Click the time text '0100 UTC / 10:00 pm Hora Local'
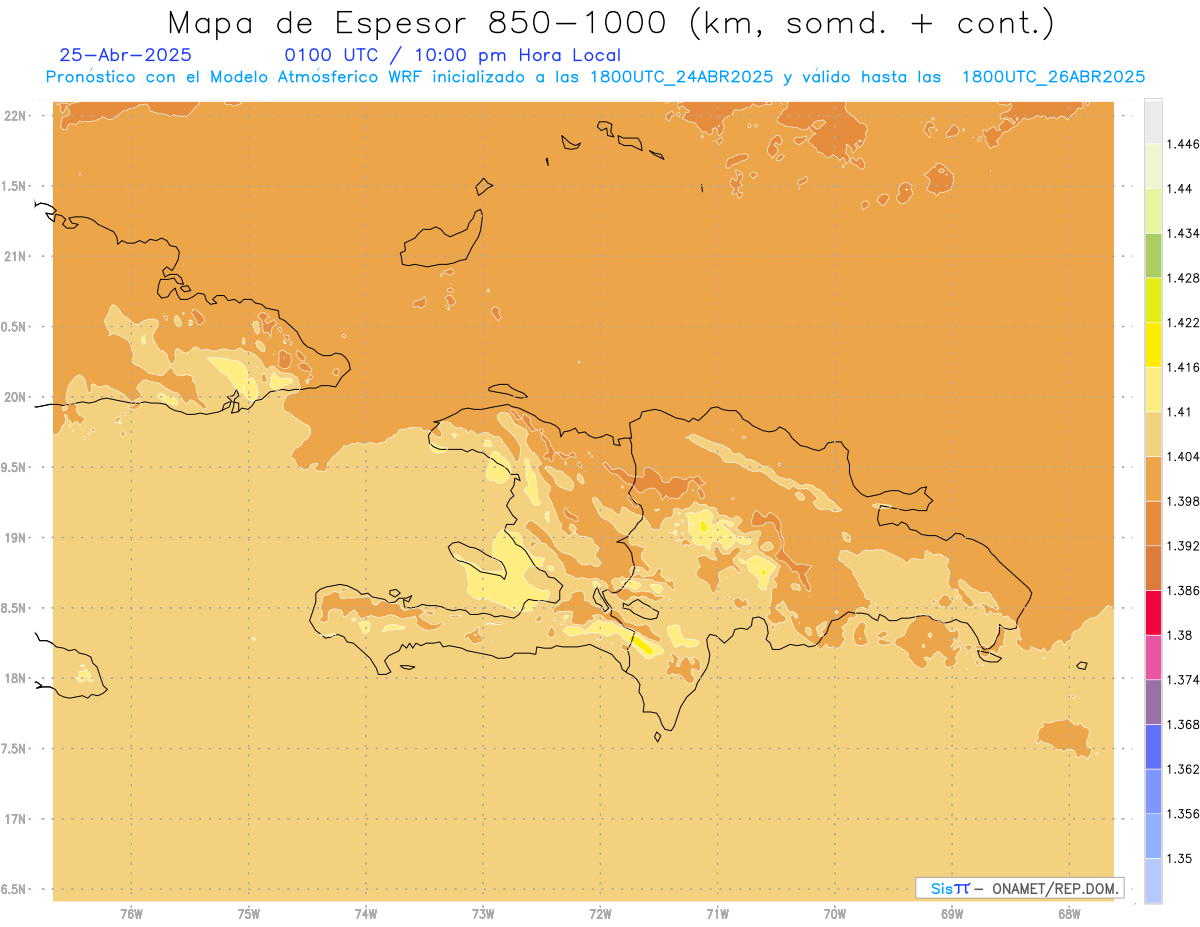 (453, 55)
